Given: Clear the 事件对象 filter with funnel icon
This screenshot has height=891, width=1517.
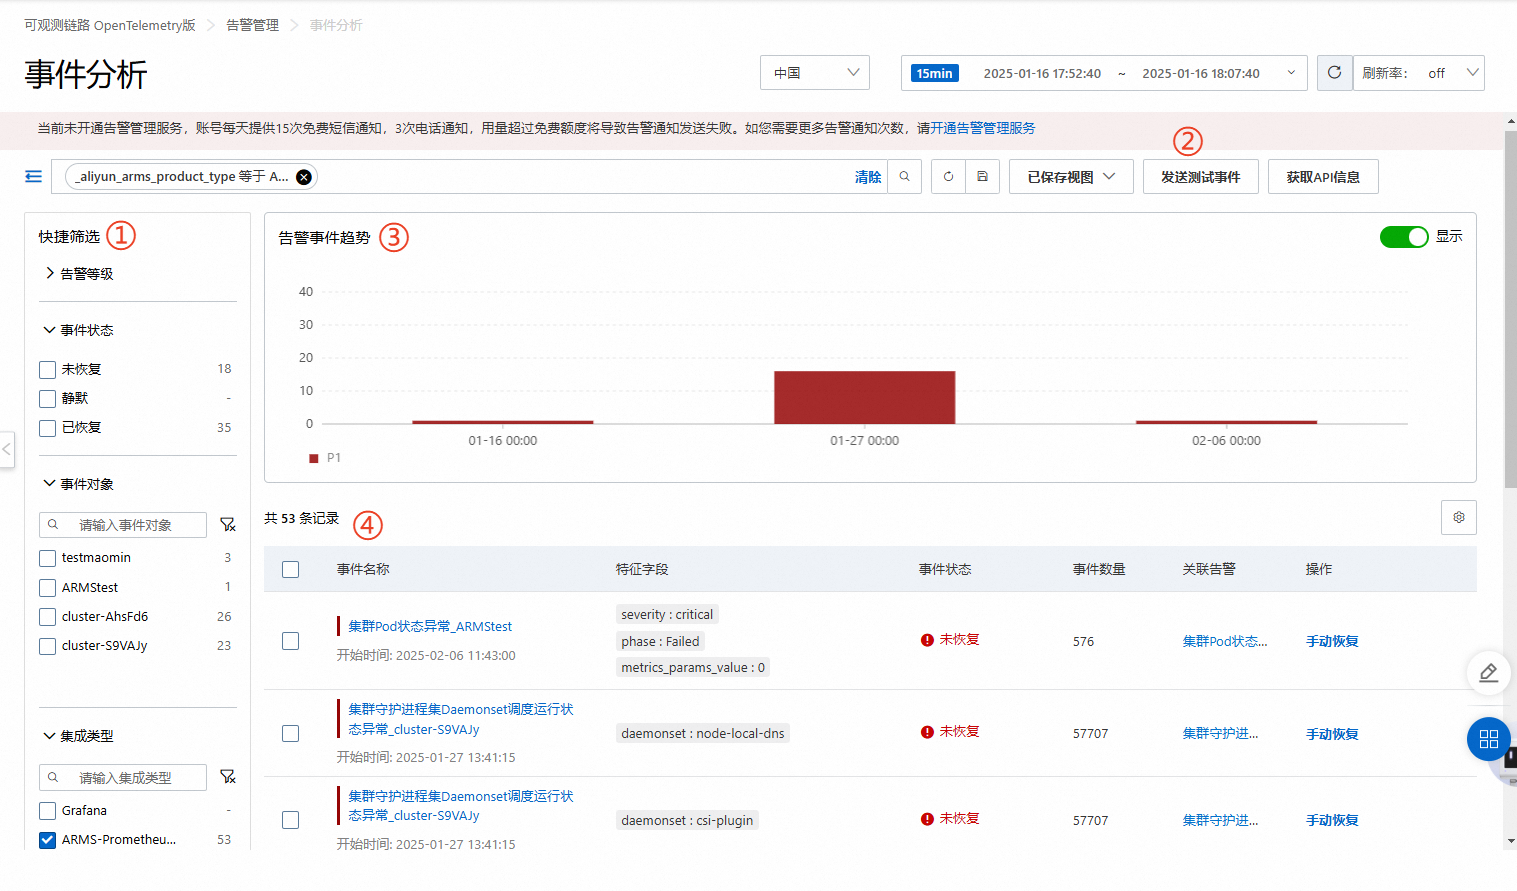Looking at the screenshot, I should tap(228, 525).
